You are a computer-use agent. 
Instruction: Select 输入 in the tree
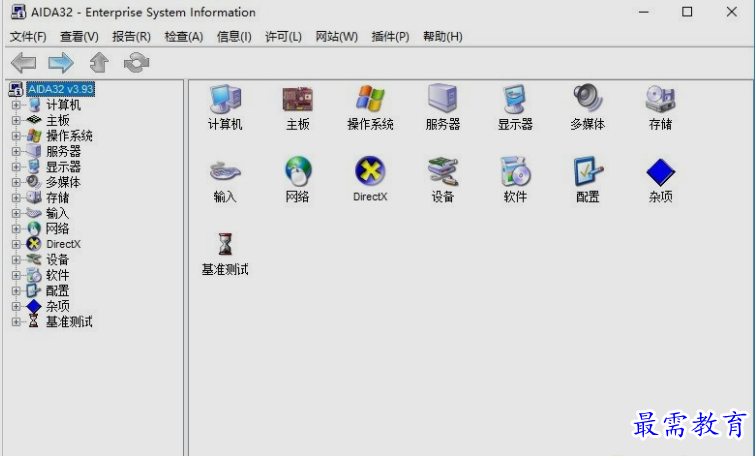point(57,213)
